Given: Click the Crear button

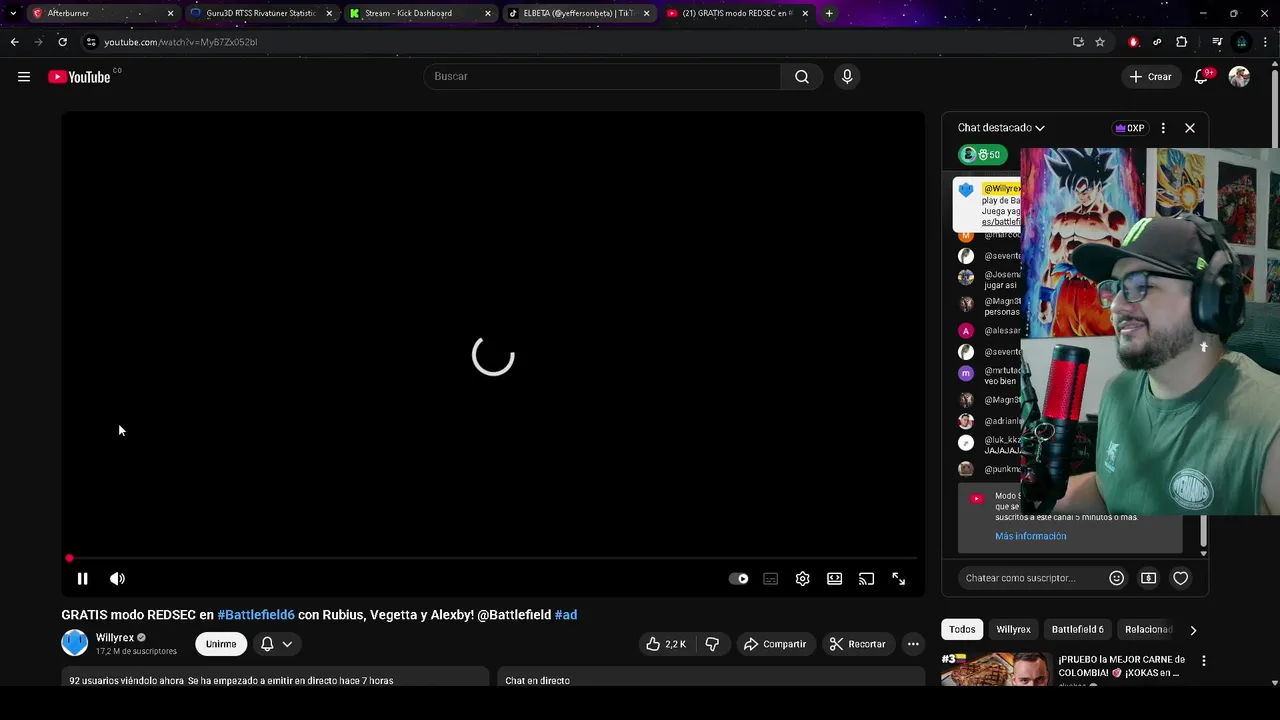Looking at the screenshot, I should 1150,77.
